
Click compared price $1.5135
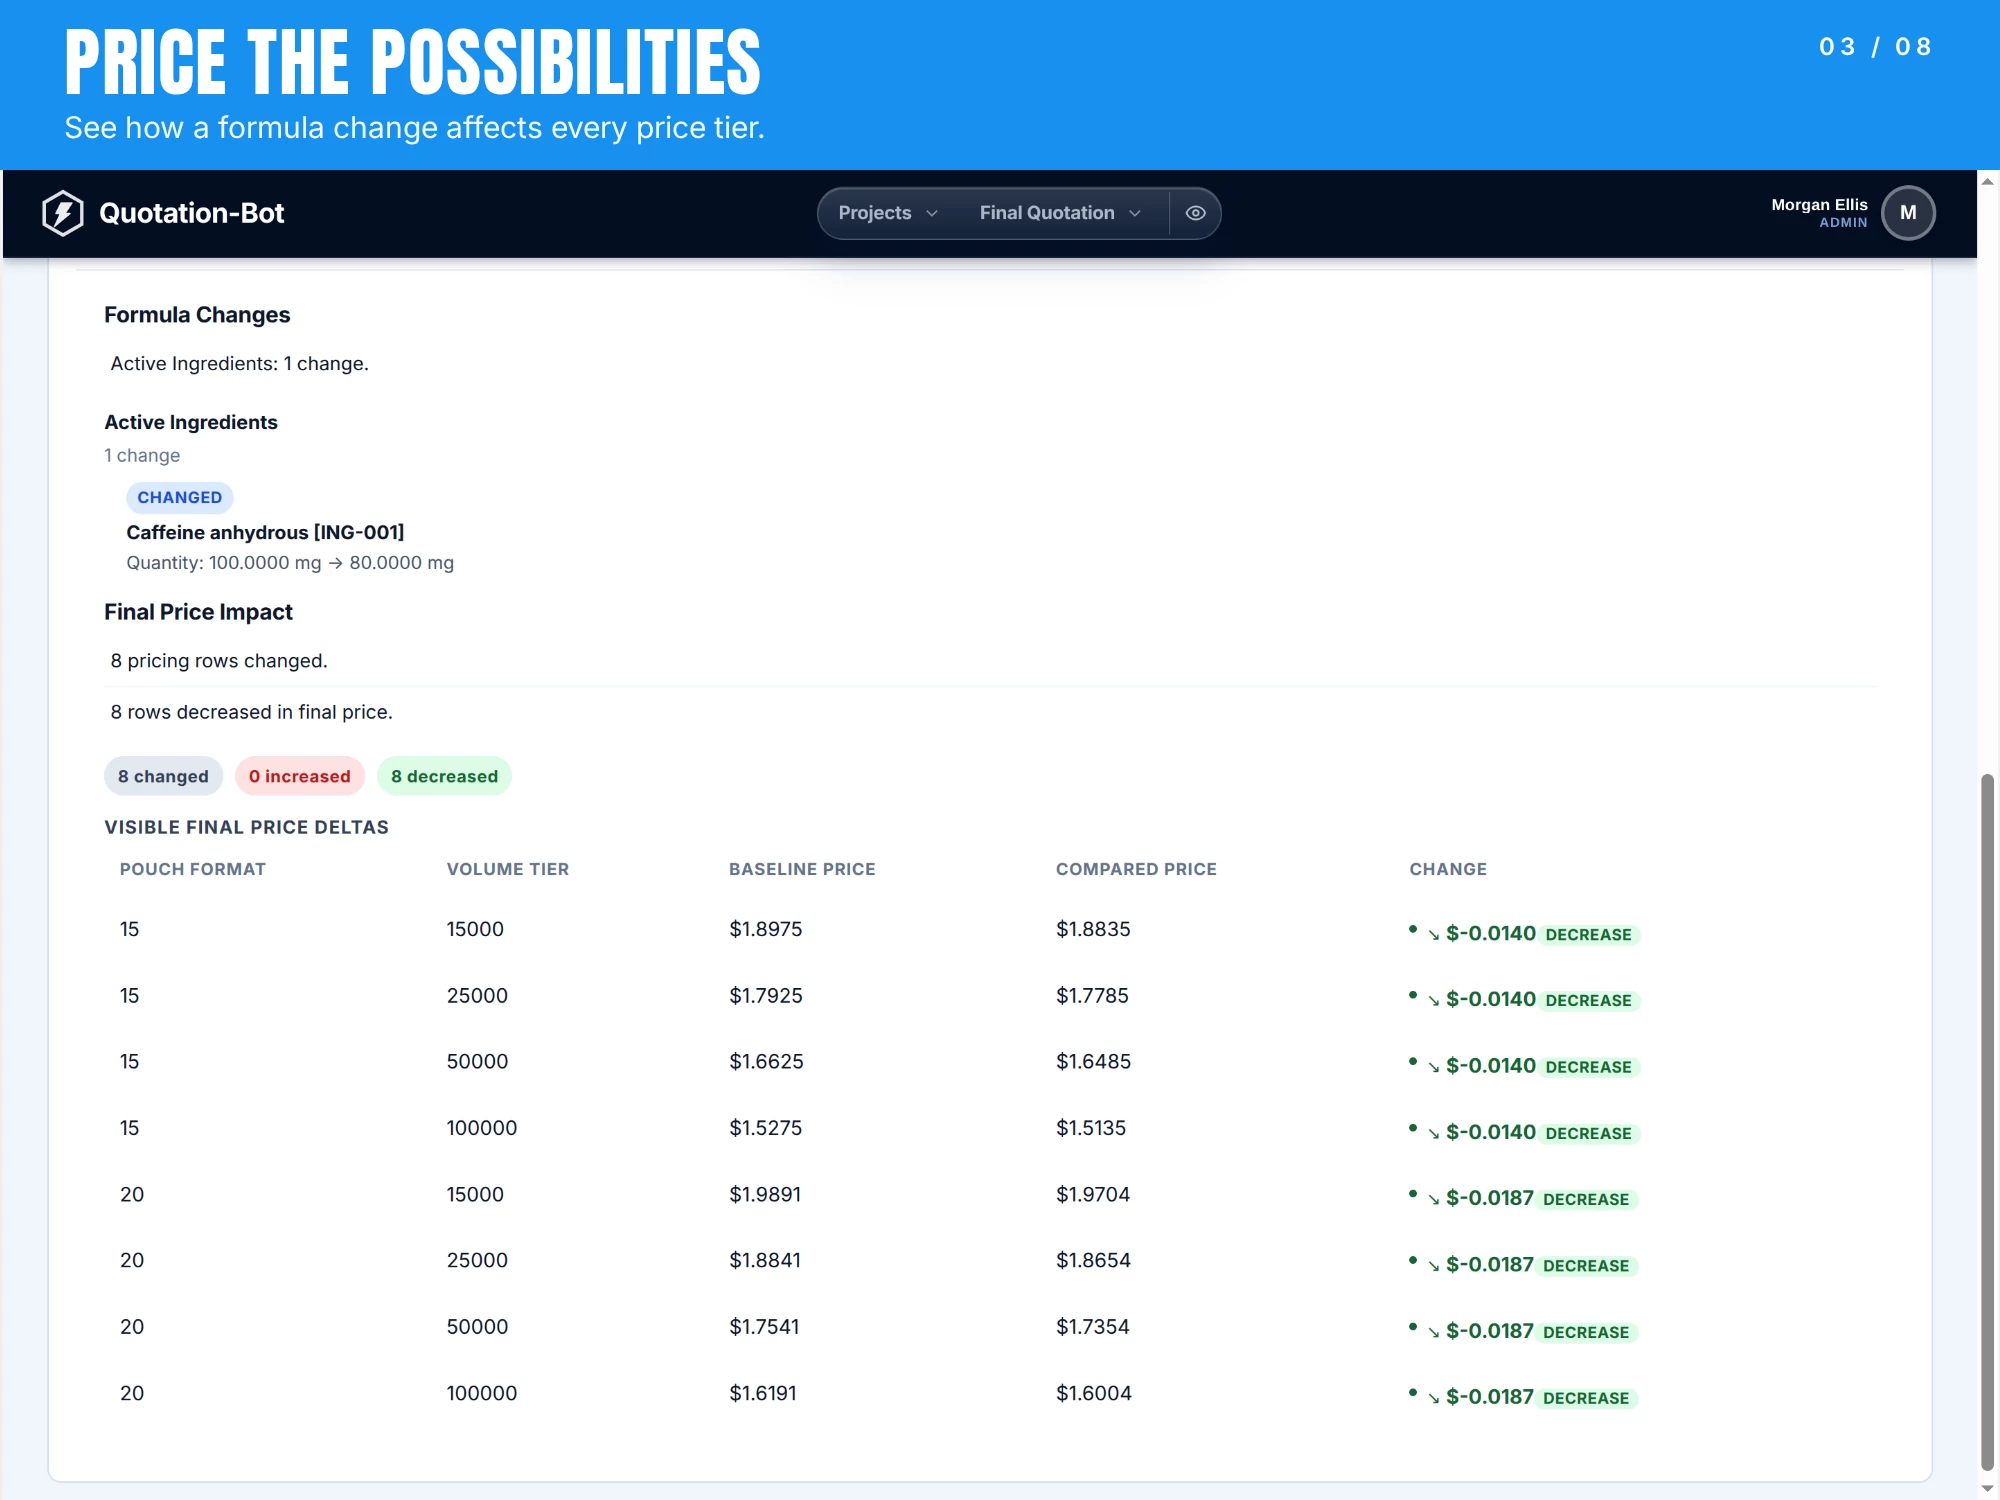pyautogui.click(x=1091, y=1128)
